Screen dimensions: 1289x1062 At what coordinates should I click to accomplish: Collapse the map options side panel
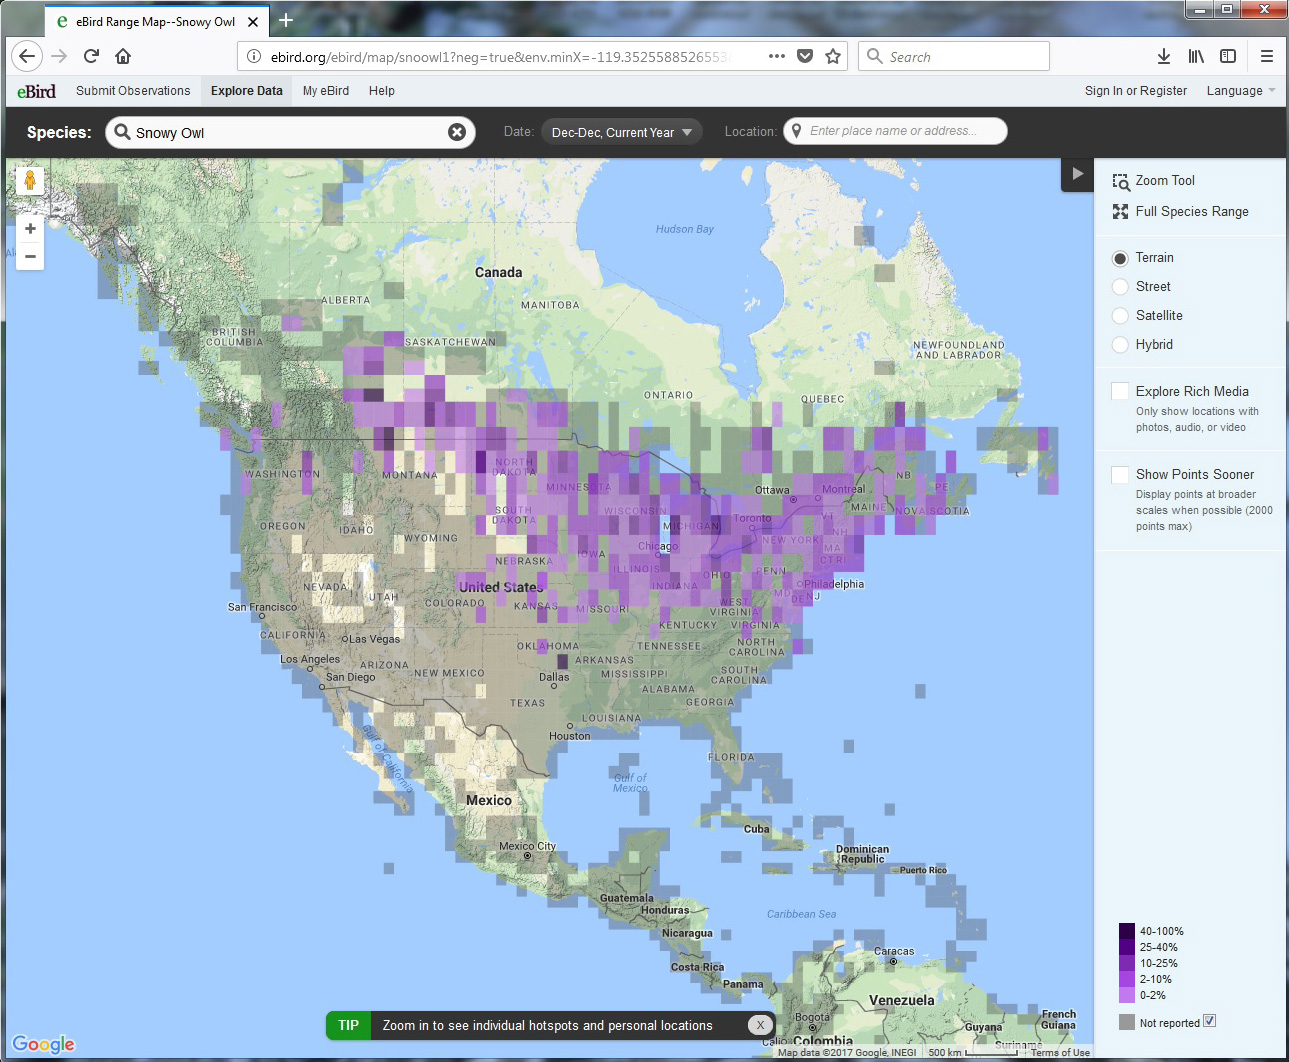(1077, 174)
